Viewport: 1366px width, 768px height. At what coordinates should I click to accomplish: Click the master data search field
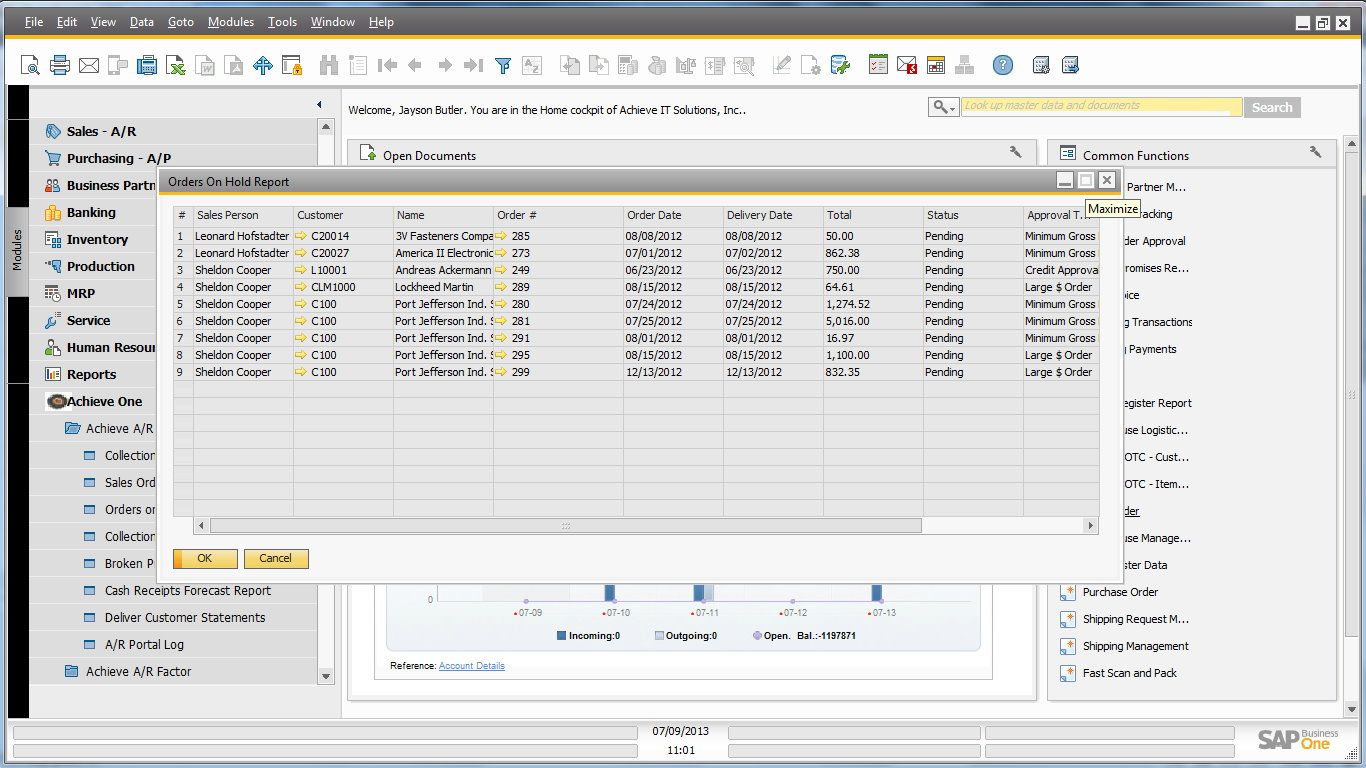pyautogui.click(x=1102, y=106)
